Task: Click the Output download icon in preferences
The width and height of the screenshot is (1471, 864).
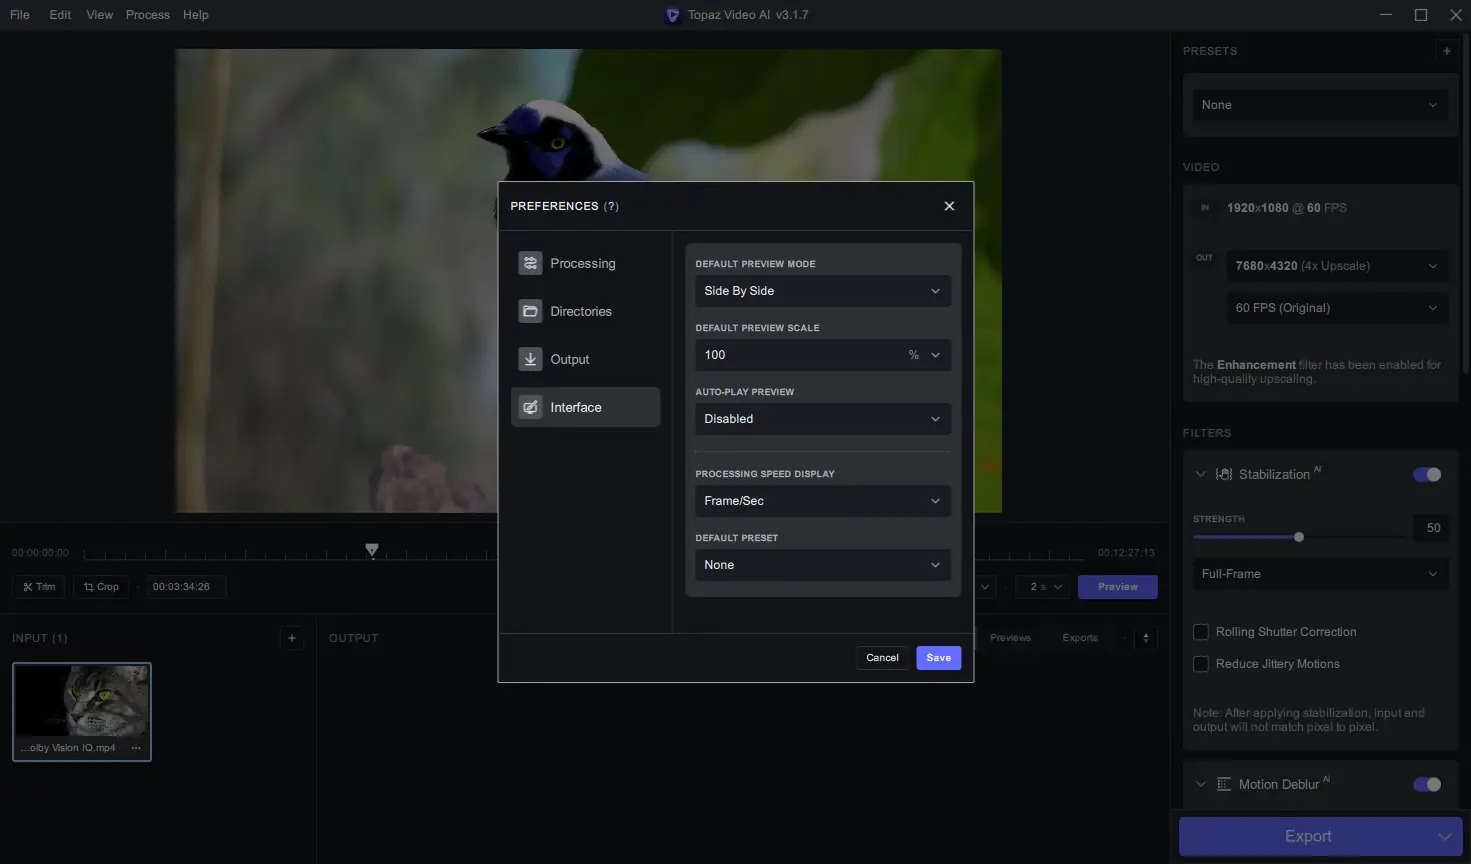Action: click(530, 359)
